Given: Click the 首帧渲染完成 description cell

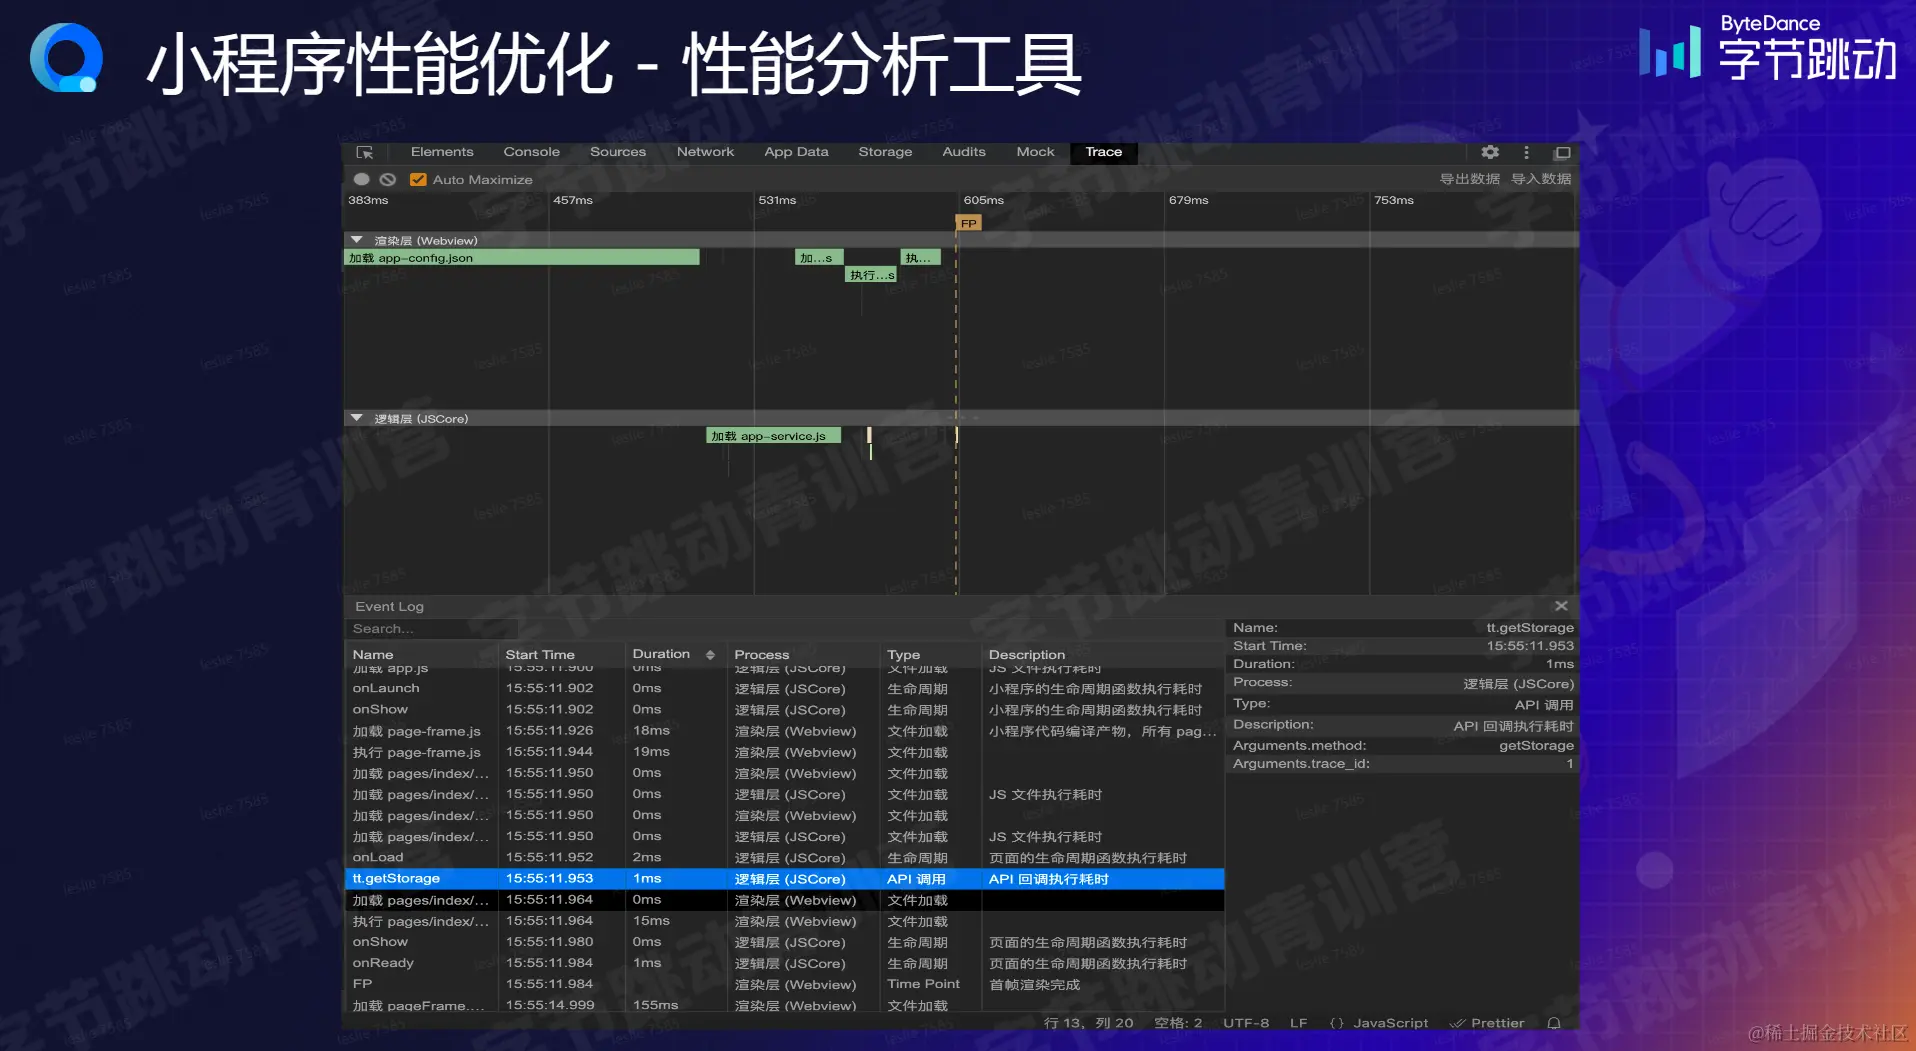Looking at the screenshot, I should coord(1034,985).
